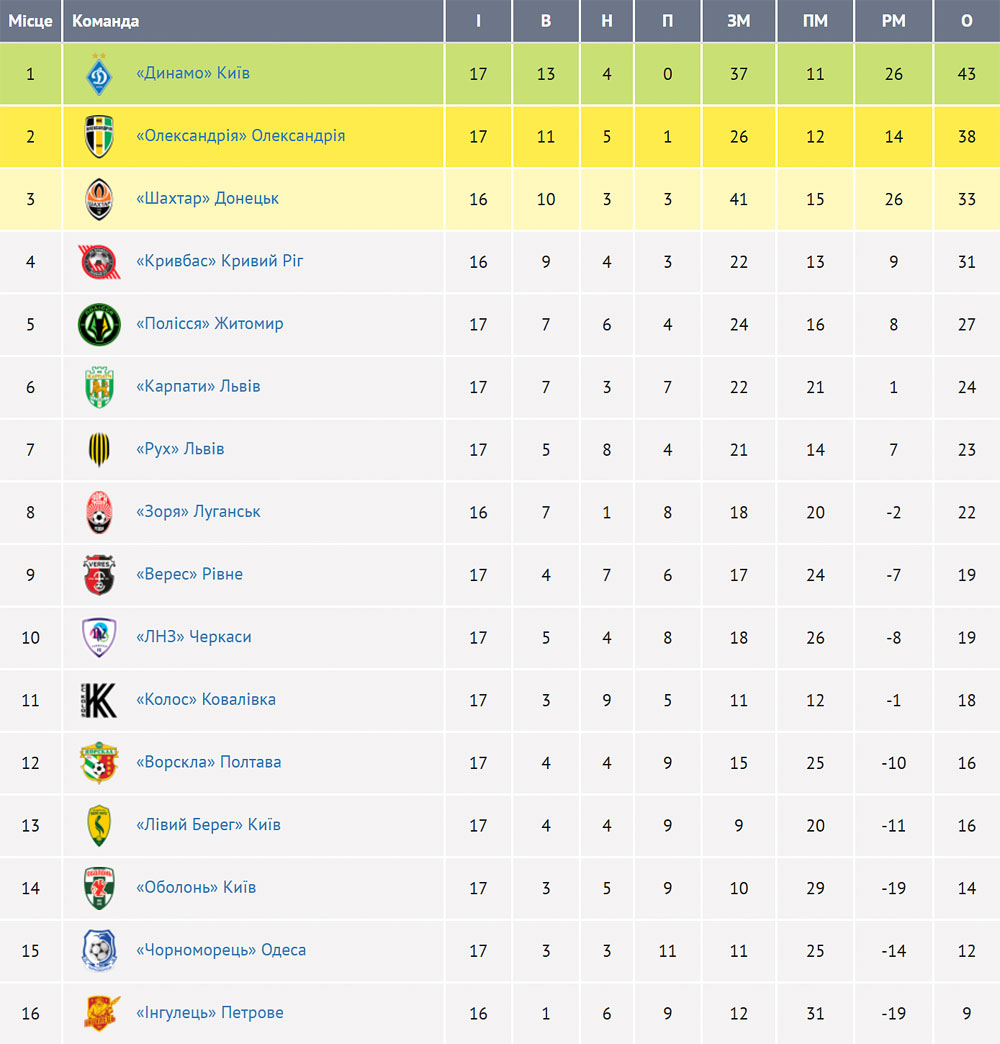Click the Dynamo Kyiv club logo
Viewport: 1000px width, 1044px height.
tap(99, 74)
